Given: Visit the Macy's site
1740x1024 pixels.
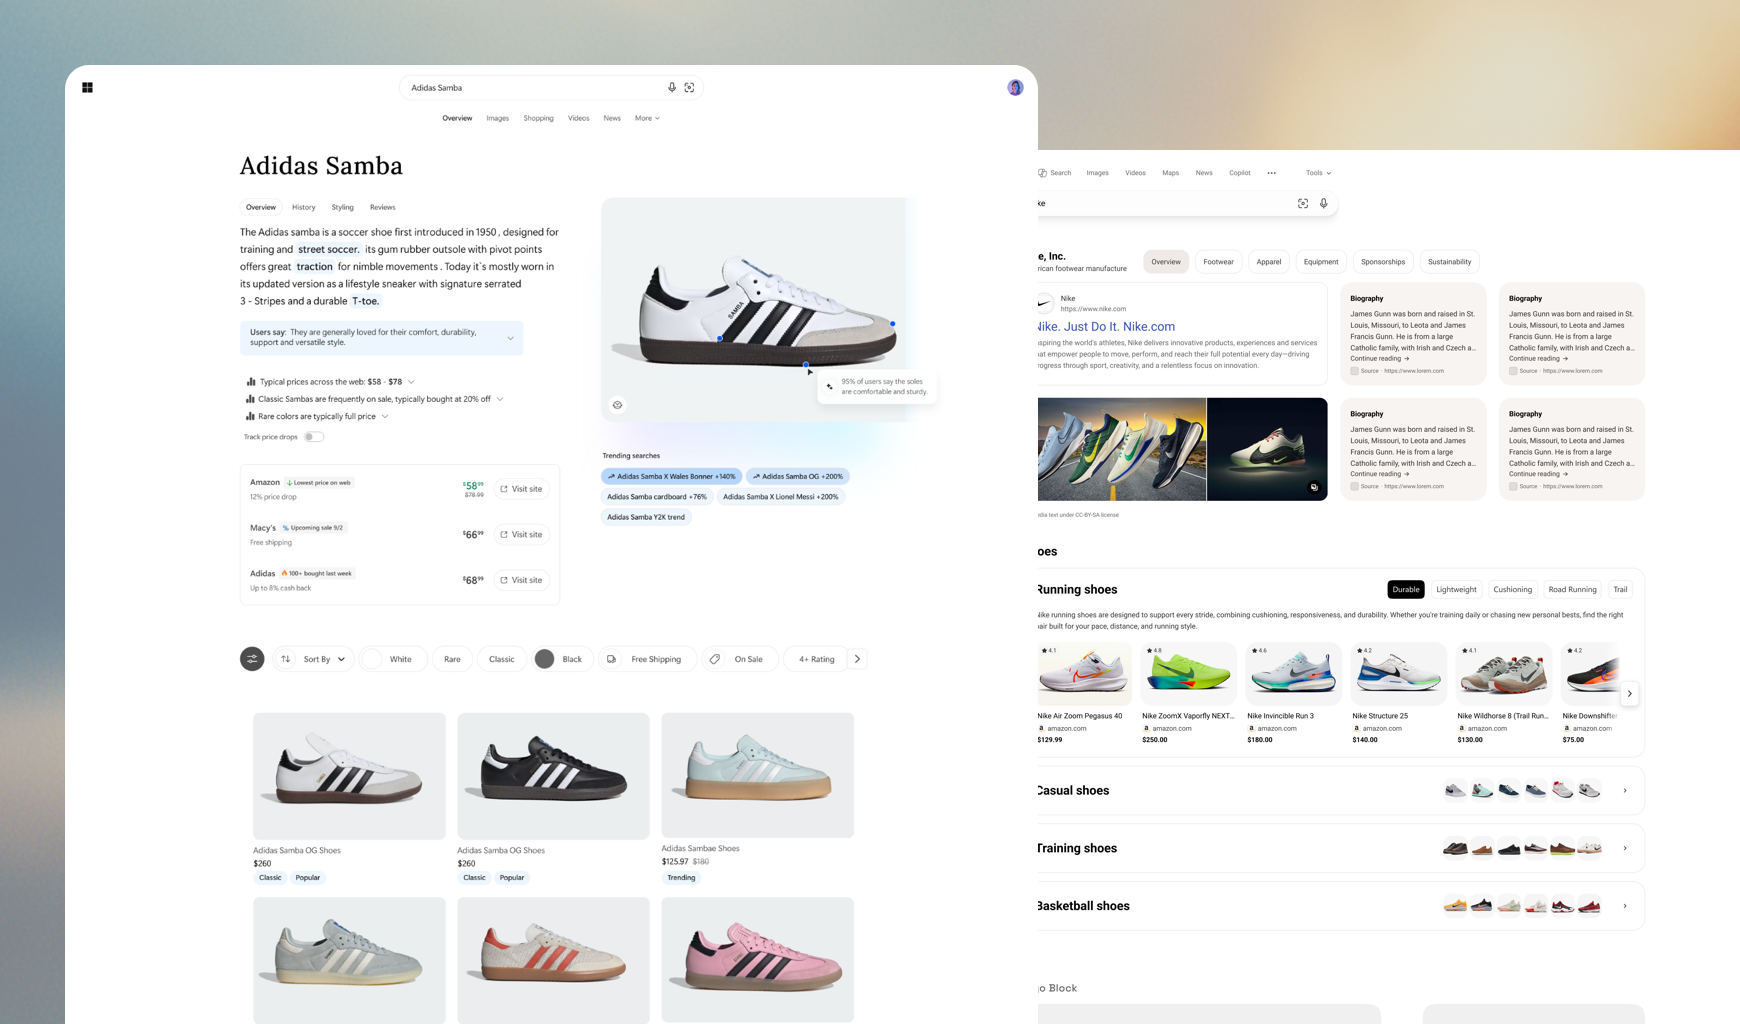Looking at the screenshot, I should pyautogui.click(x=522, y=535).
